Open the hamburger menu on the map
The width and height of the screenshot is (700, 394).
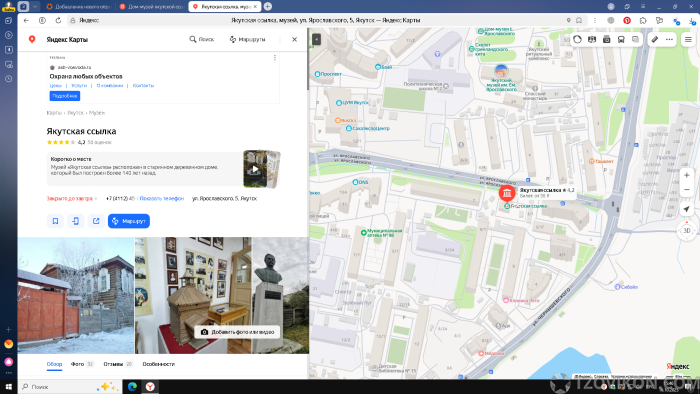[688, 39]
